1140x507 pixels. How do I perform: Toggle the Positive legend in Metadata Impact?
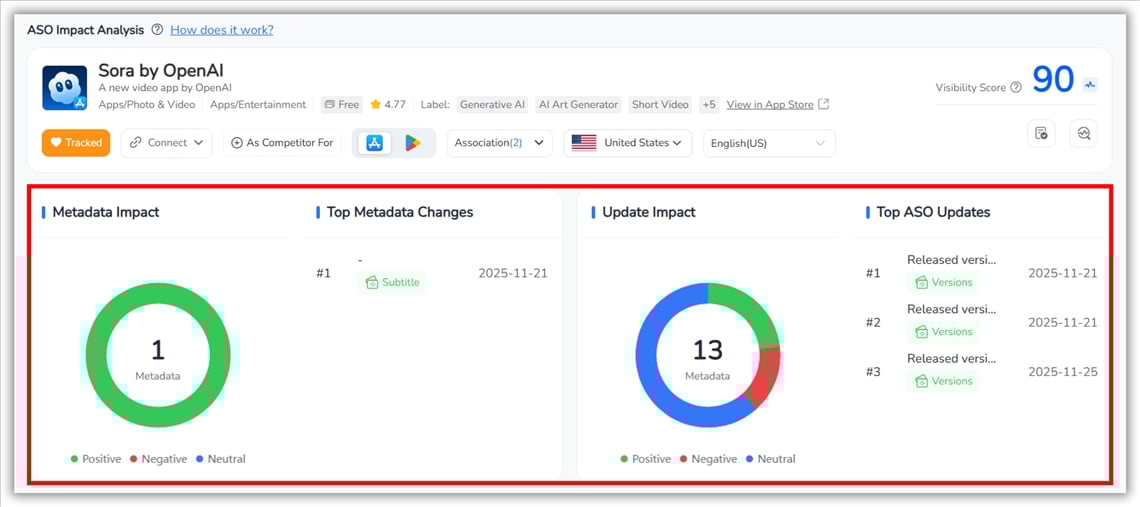(x=95, y=459)
